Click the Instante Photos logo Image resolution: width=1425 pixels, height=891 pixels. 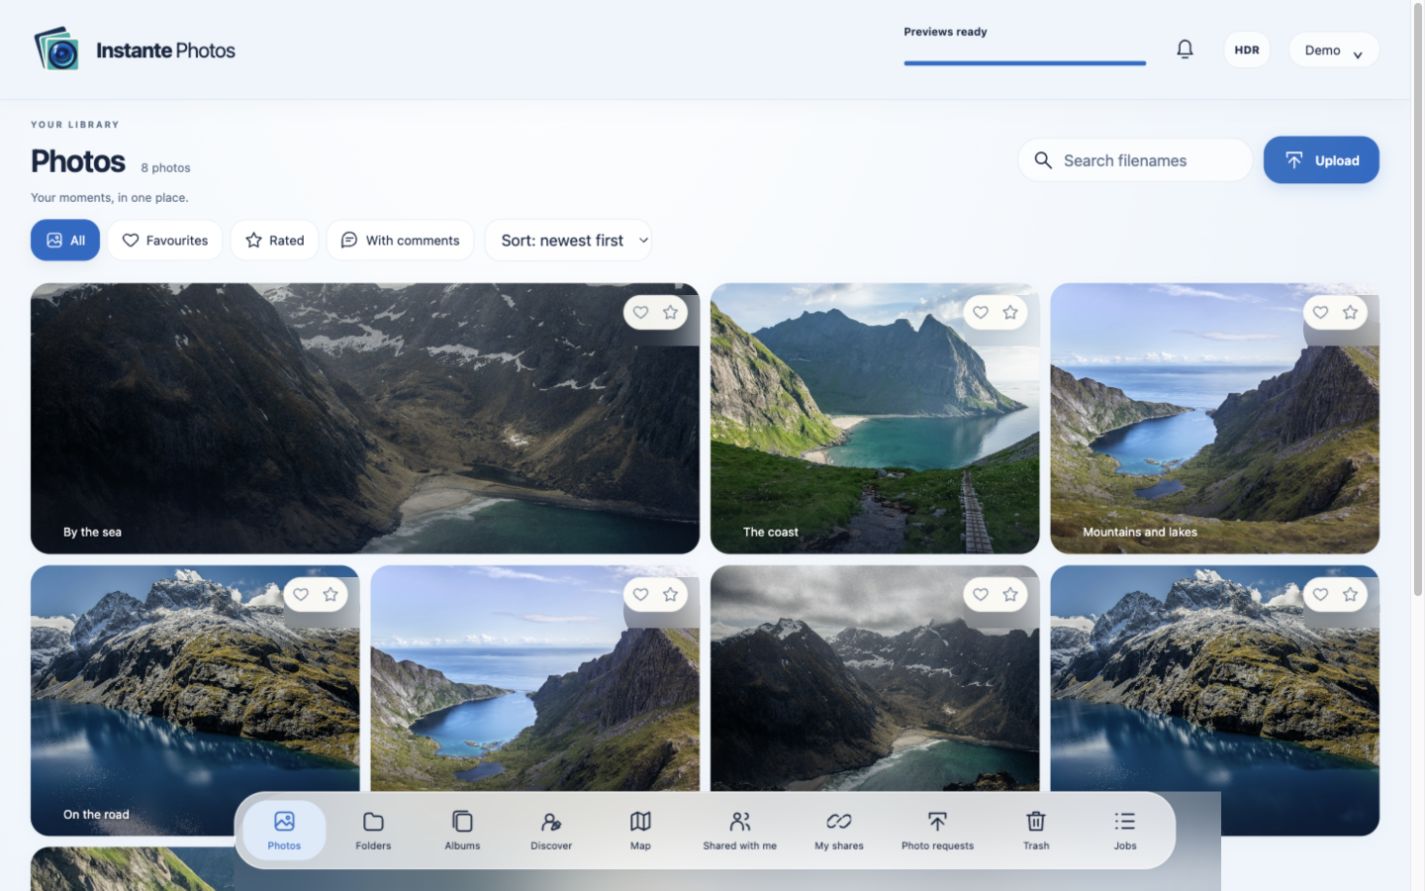click(135, 49)
